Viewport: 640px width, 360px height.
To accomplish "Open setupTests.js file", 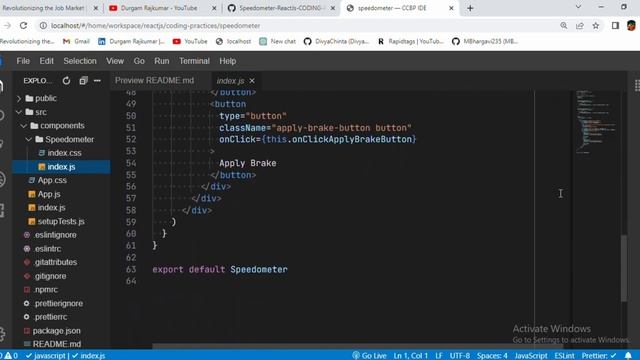I will click(61, 221).
